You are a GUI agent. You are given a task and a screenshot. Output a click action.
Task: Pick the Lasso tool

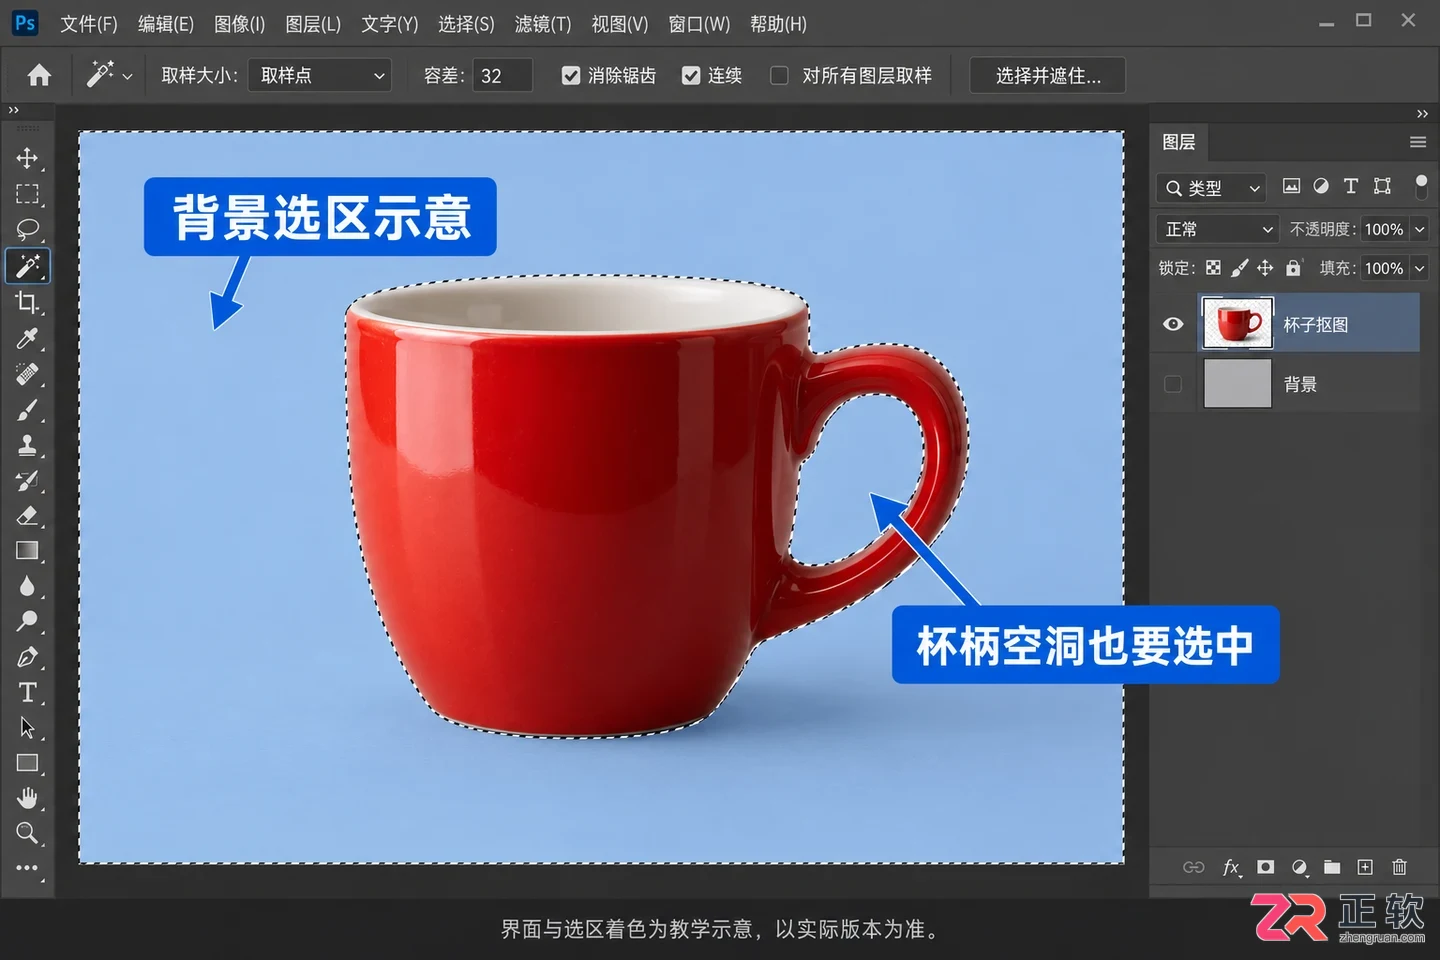click(27, 229)
